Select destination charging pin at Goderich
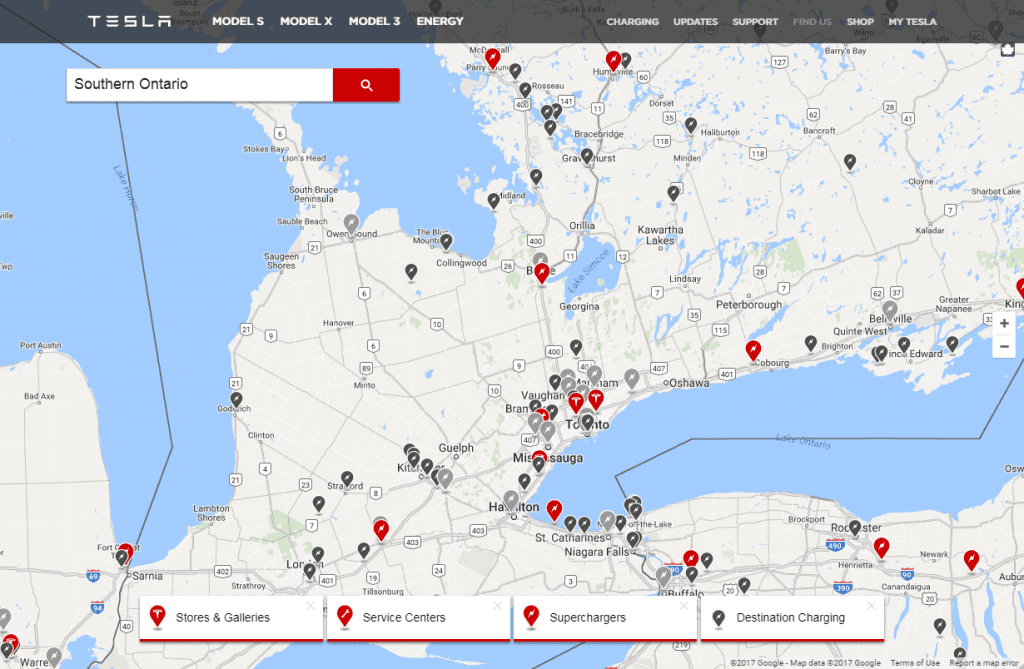The width and height of the screenshot is (1024, 669). (236, 399)
